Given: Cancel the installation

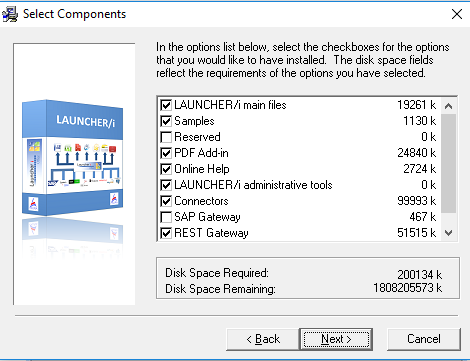Looking at the screenshot, I should point(424,339).
